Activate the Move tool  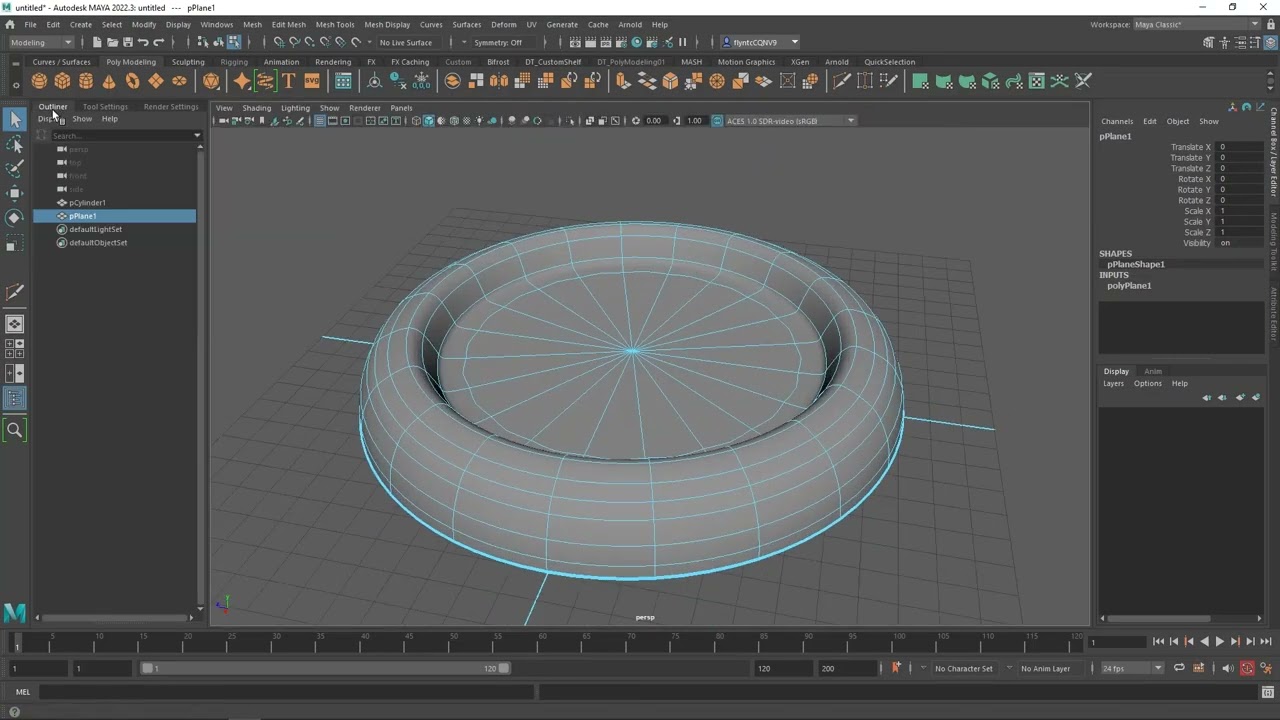[x=15, y=193]
